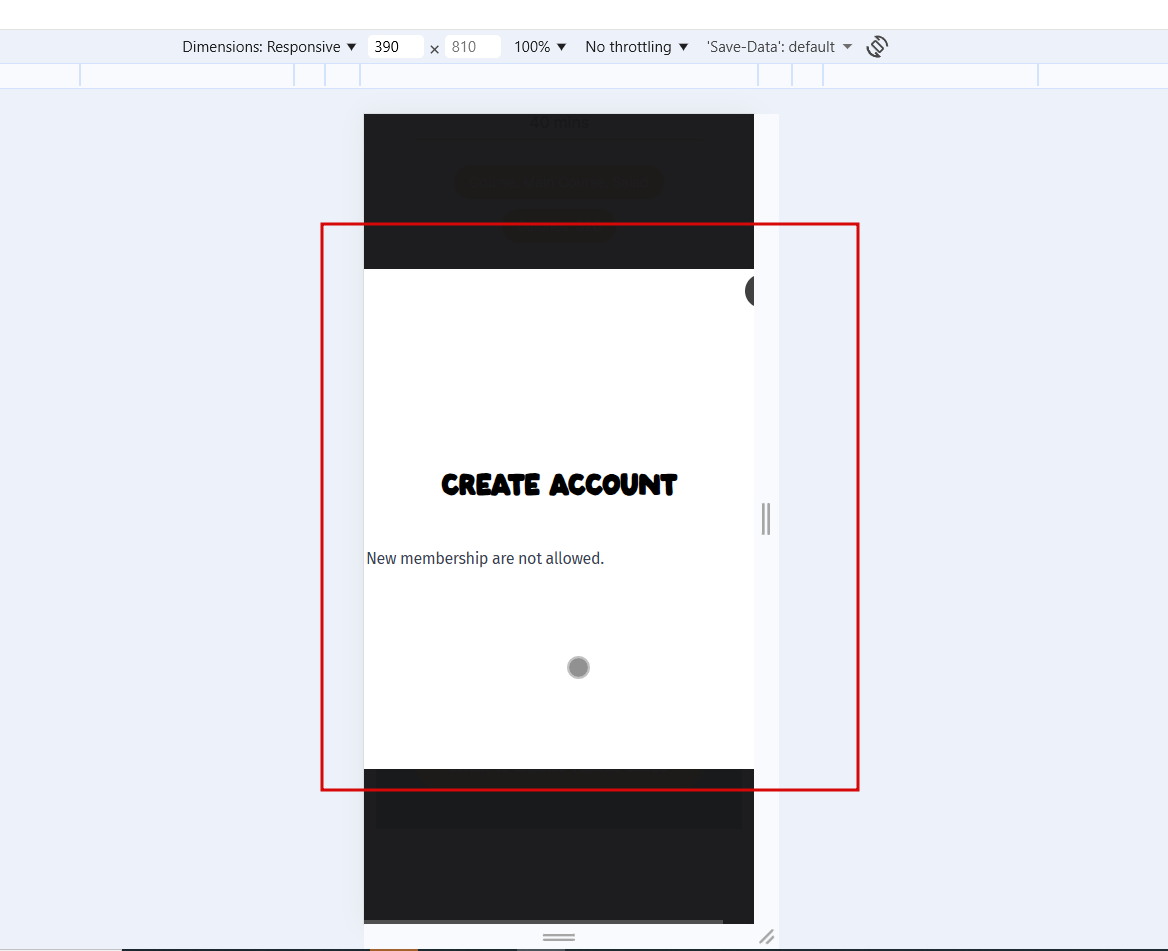The image size is (1168, 951).
Task: Click the corner diagonal resize handle
Action: point(766,937)
